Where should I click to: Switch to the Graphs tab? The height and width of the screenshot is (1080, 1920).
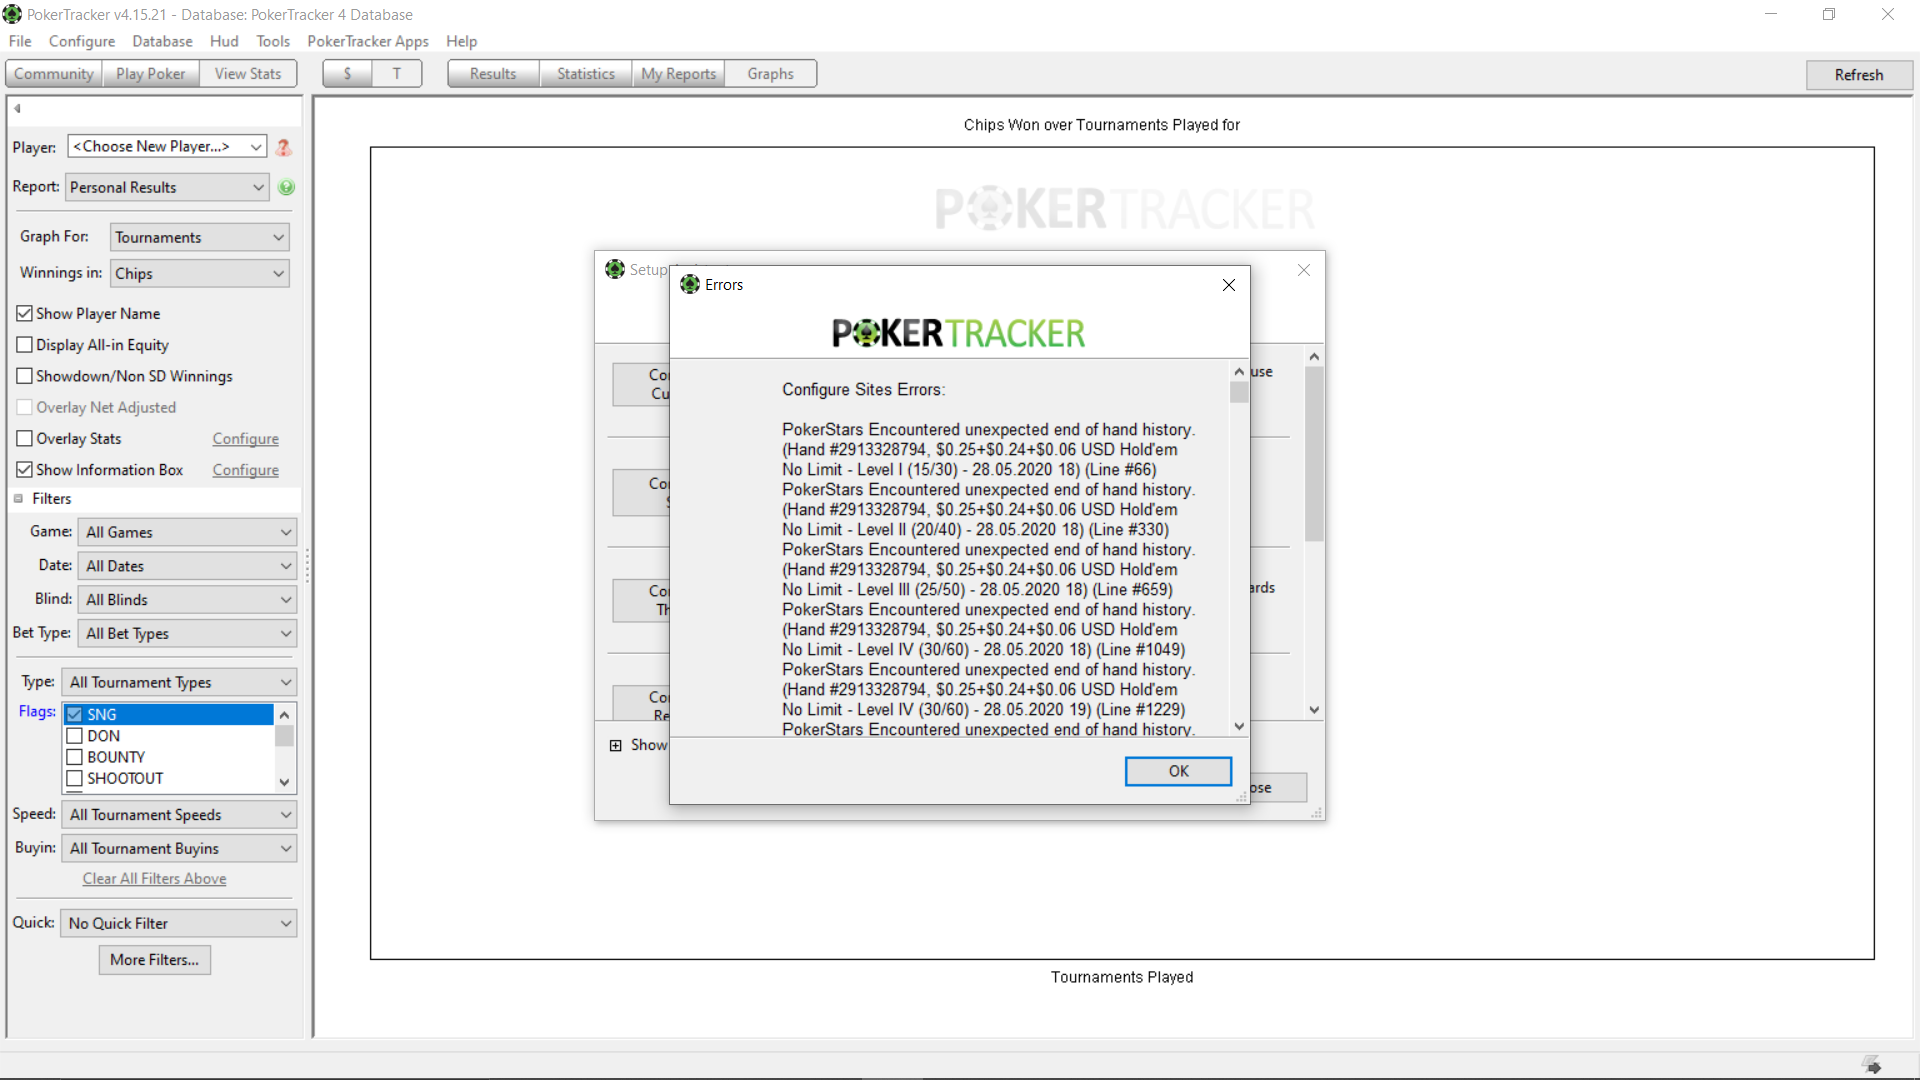tap(771, 74)
